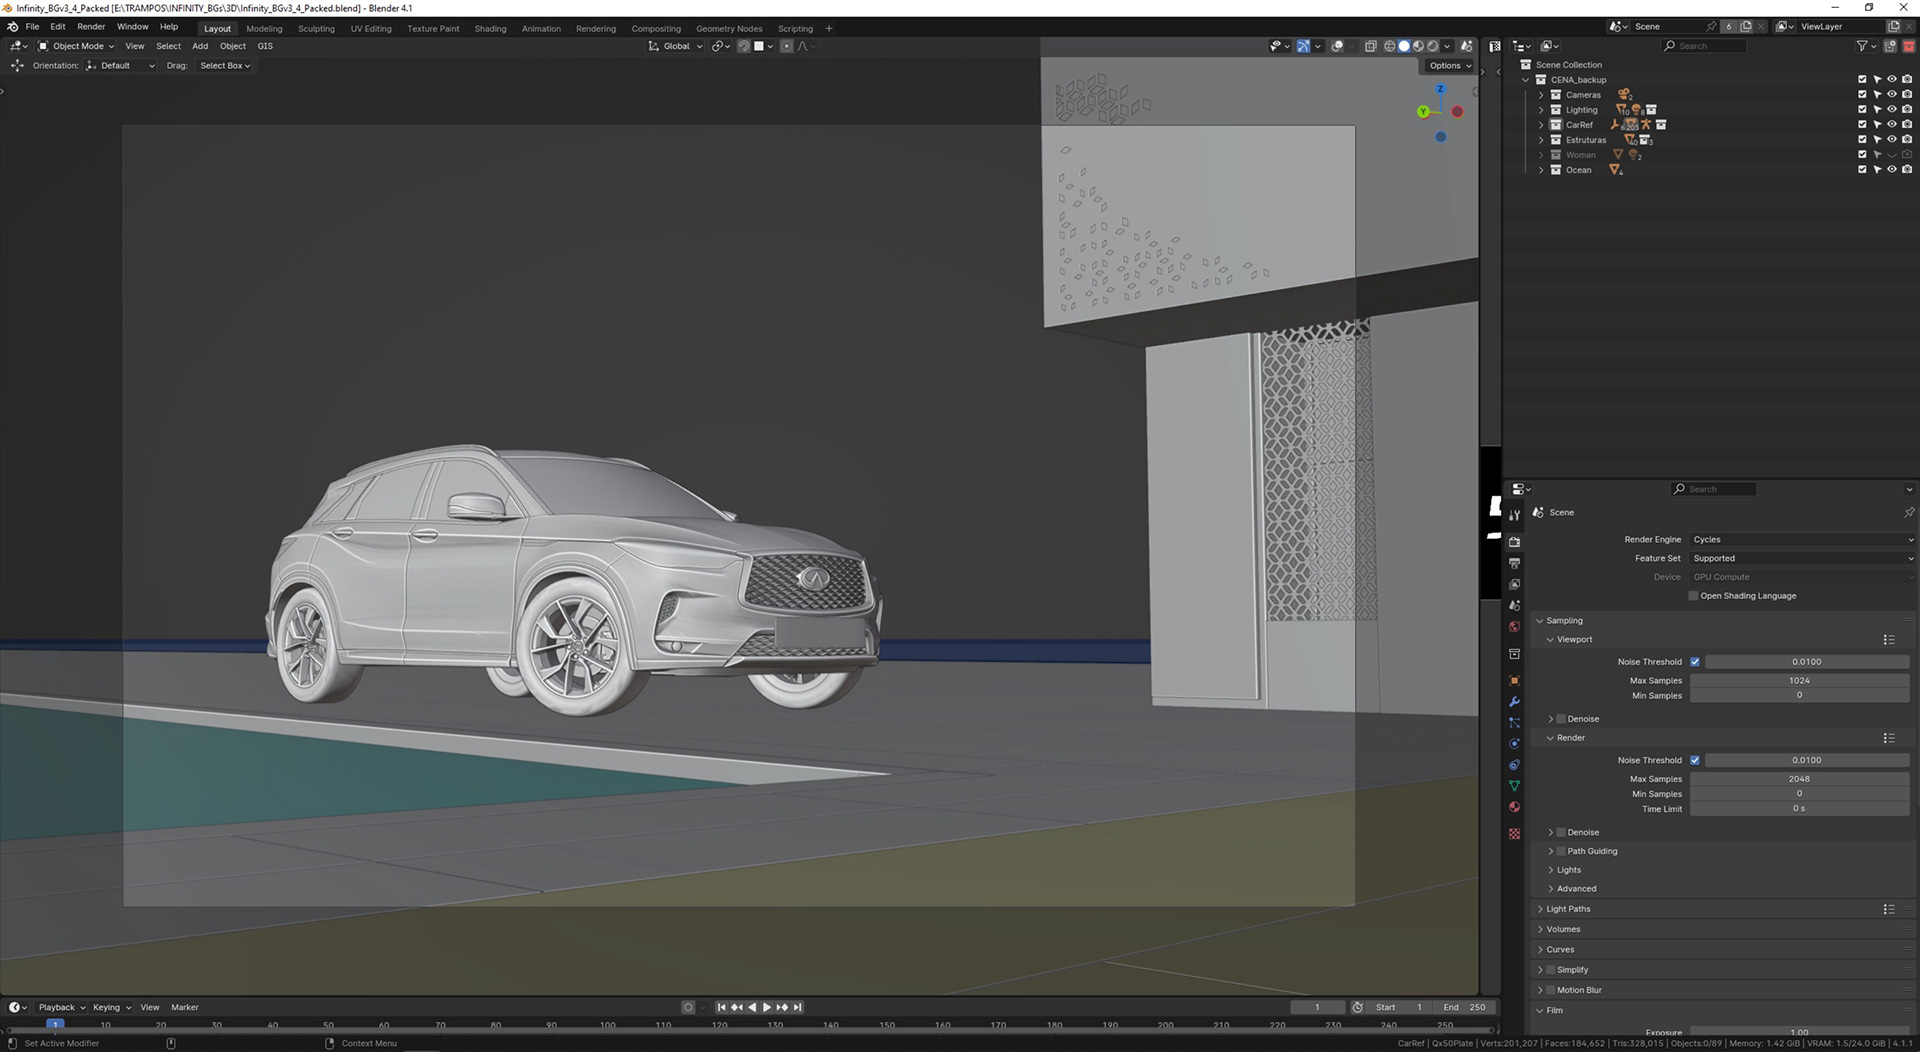This screenshot has height=1052, width=1920.
Task: Switch to the Shading workspace tab
Action: coord(490,29)
